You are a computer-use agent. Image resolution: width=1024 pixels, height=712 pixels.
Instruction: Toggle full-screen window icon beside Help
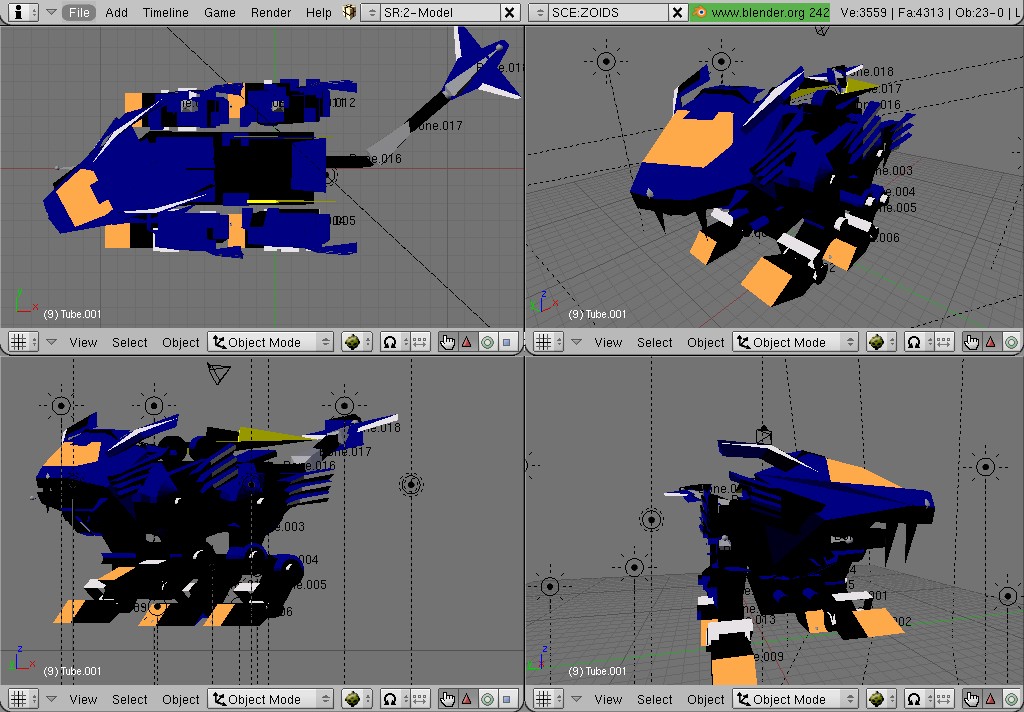pyautogui.click(x=349, y=12)
